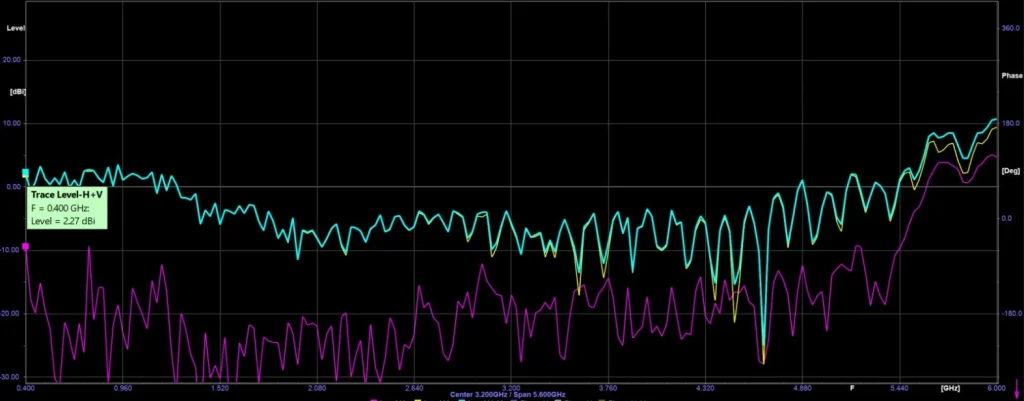Click the 'Level = 2.27 dBi' tooltip line

click(x=63, y=221)
